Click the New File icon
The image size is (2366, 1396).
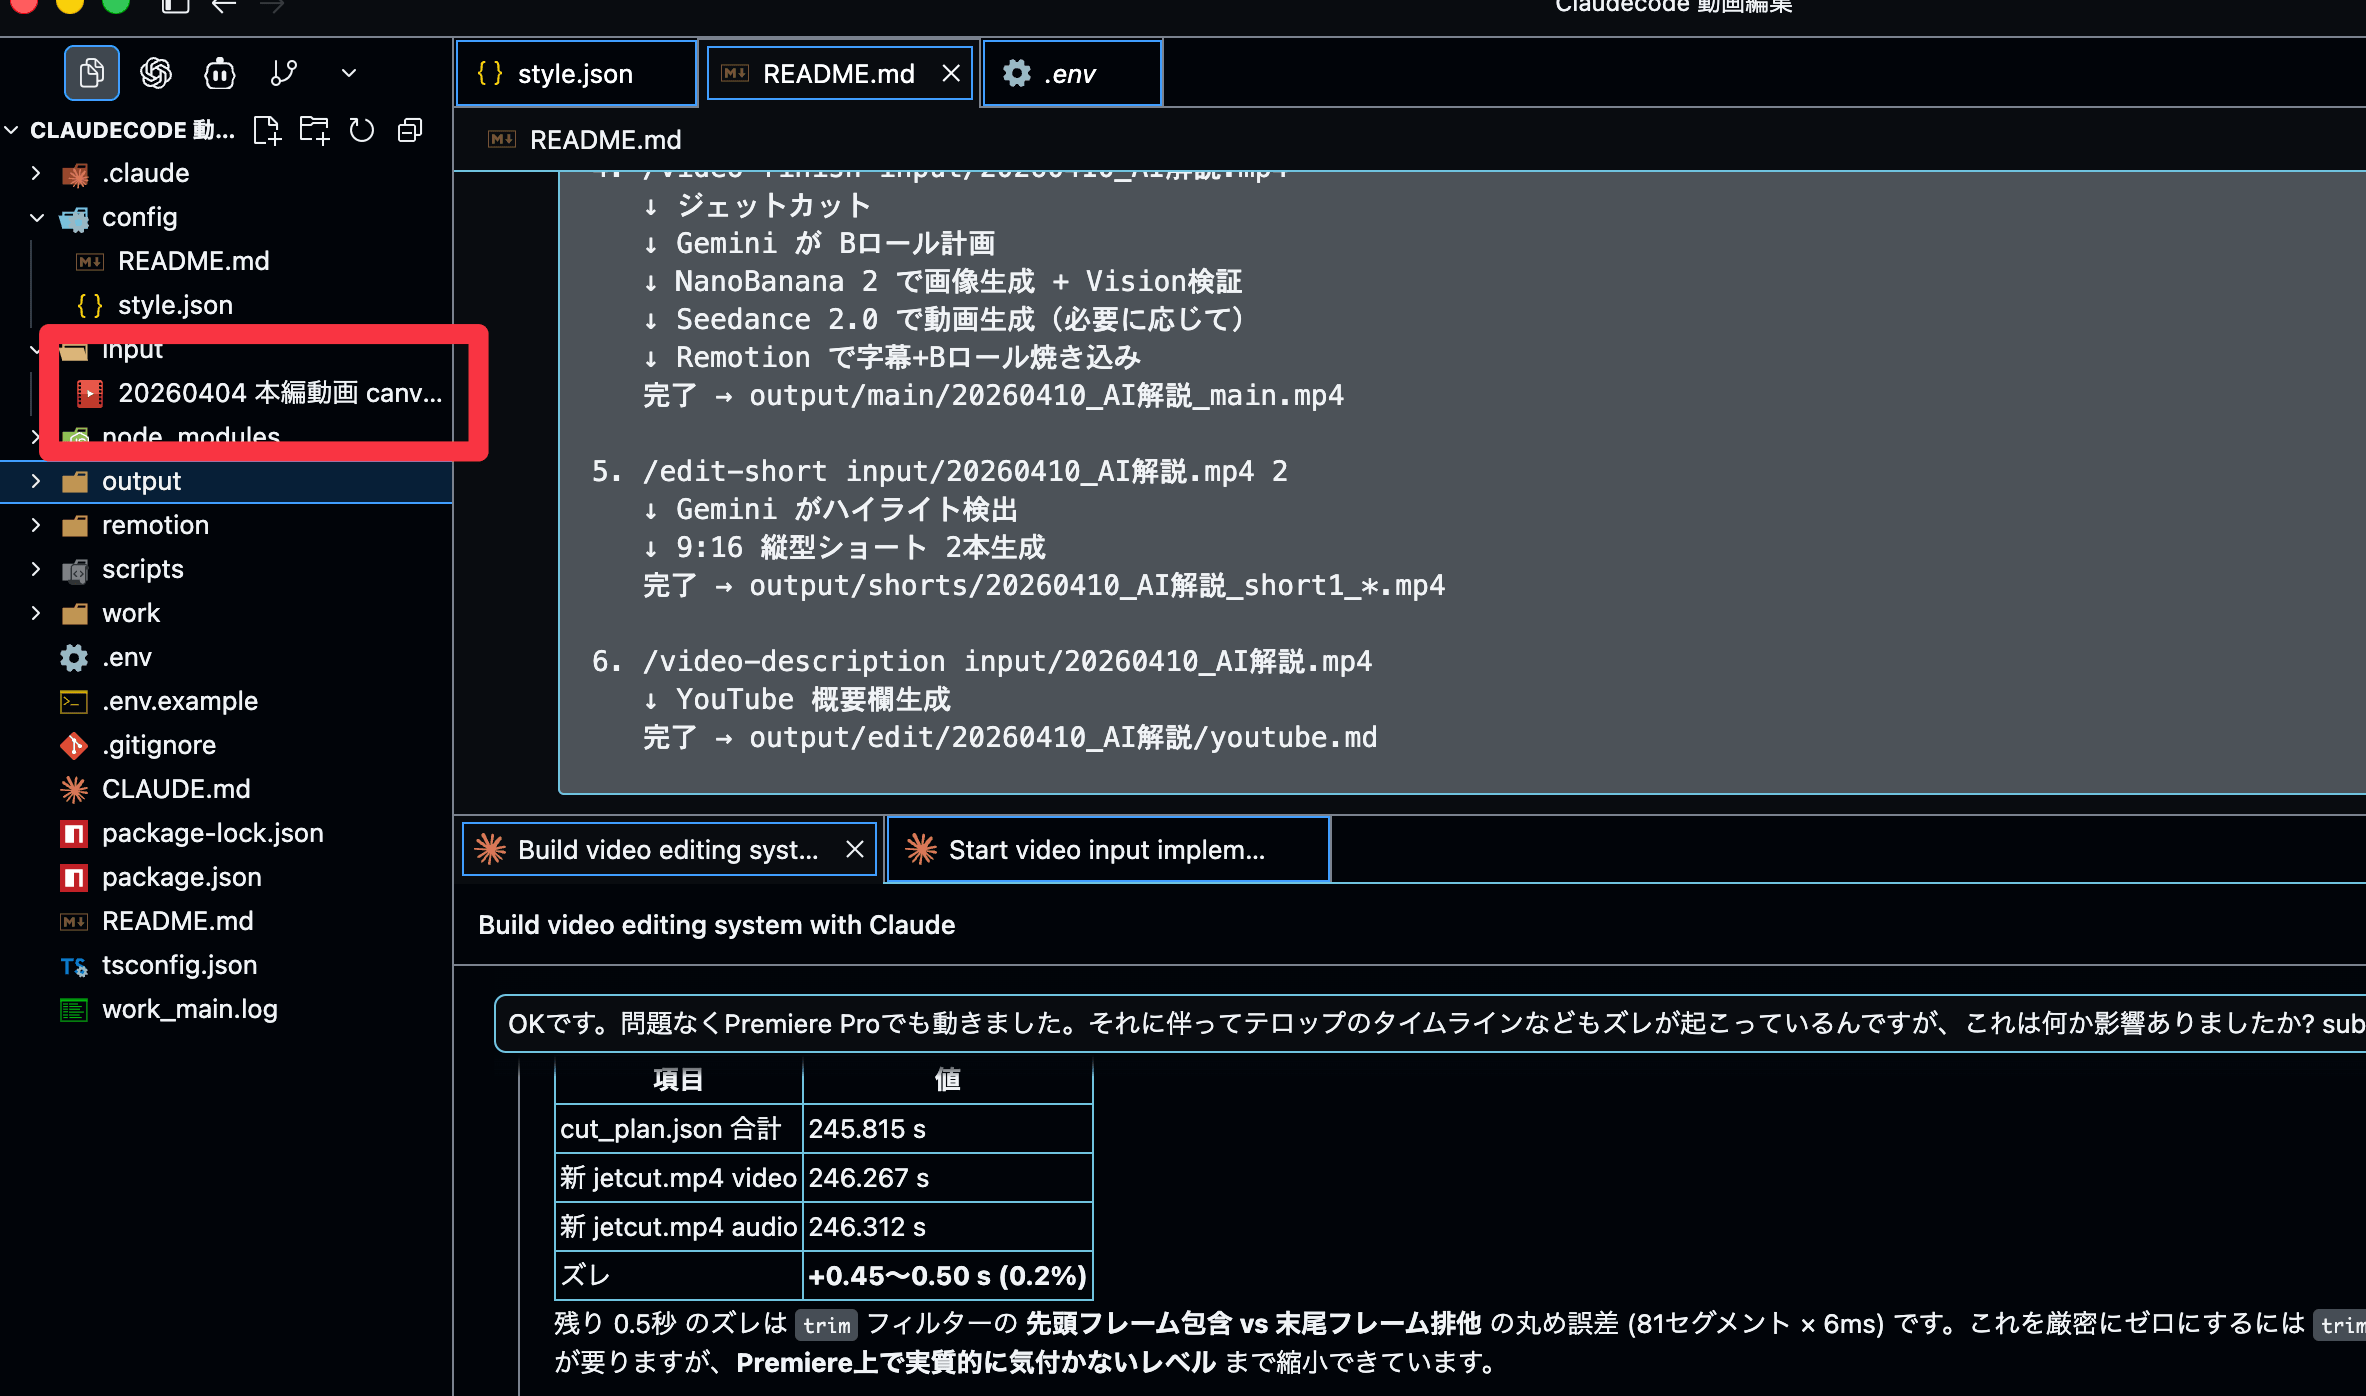(267, 131)
